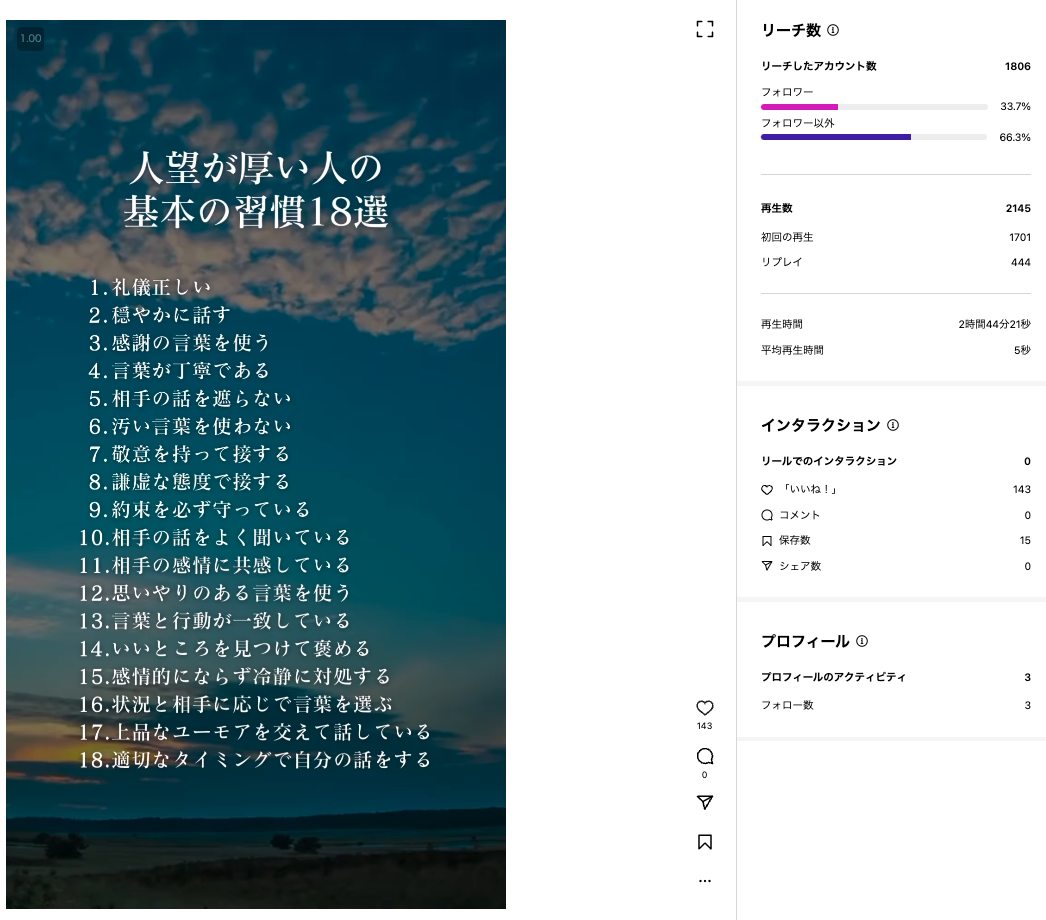Click the リプレイ label

[781, 262]
